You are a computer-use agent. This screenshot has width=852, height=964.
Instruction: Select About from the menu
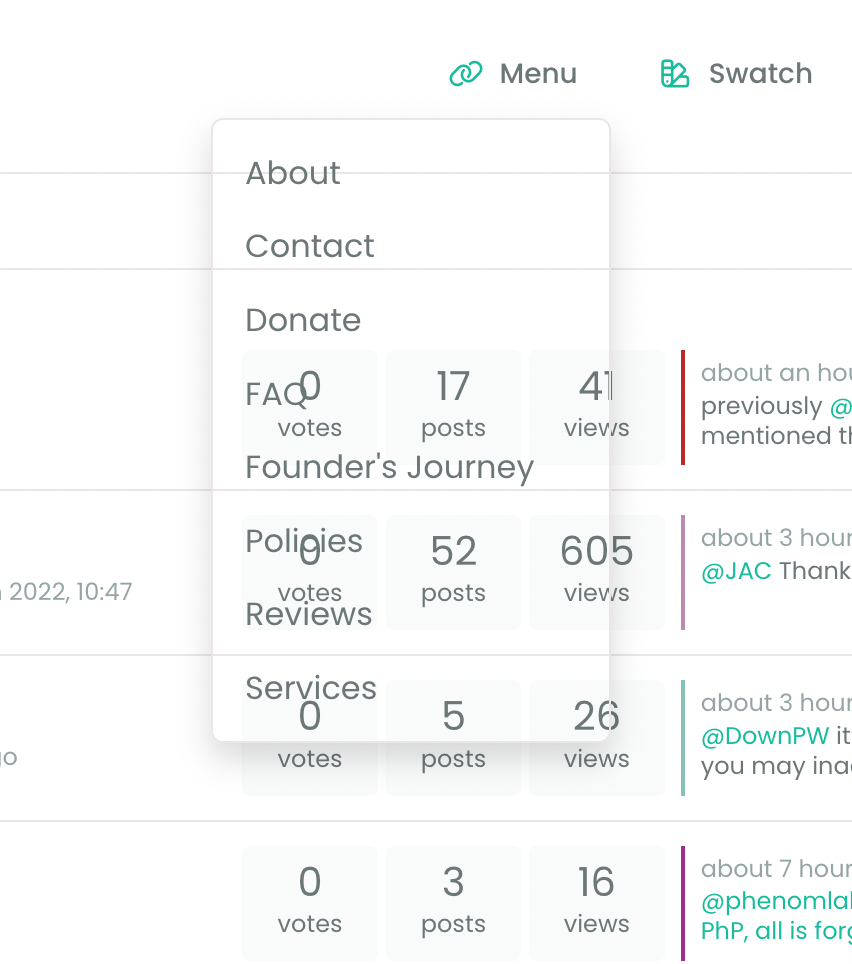[x=293, y=173]
